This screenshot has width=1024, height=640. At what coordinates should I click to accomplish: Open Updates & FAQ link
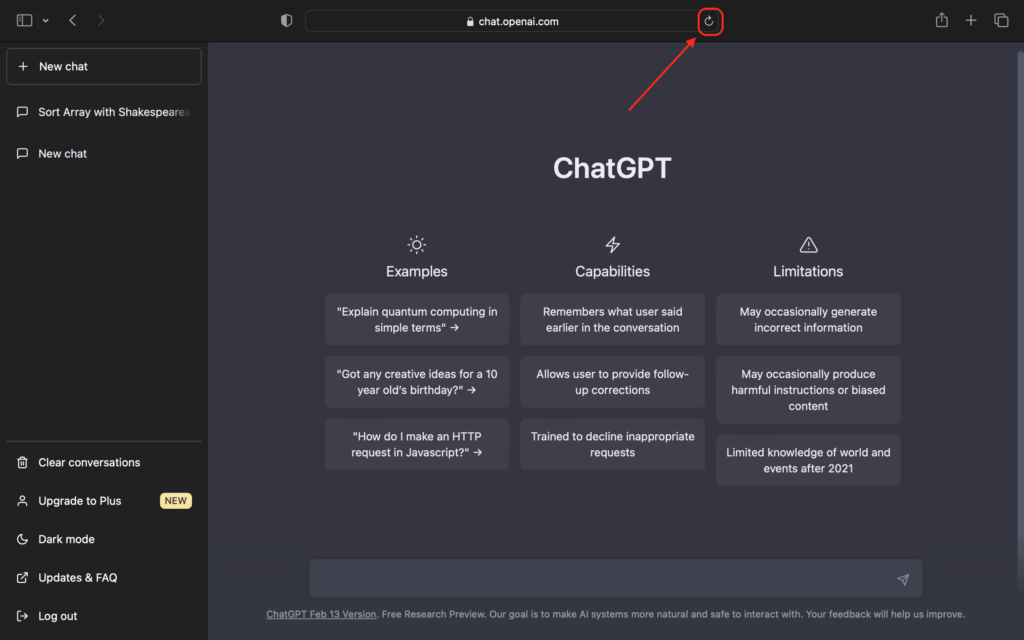77,578
